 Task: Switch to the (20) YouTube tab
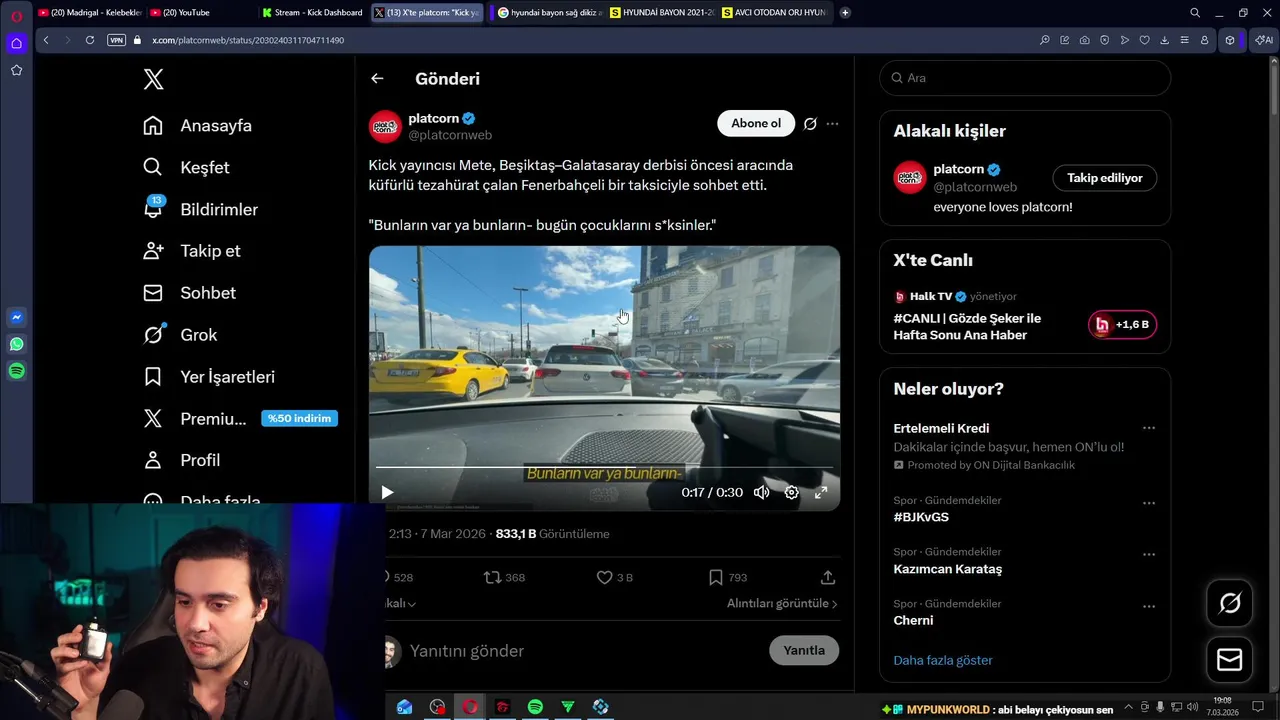(x=200, y=12)
